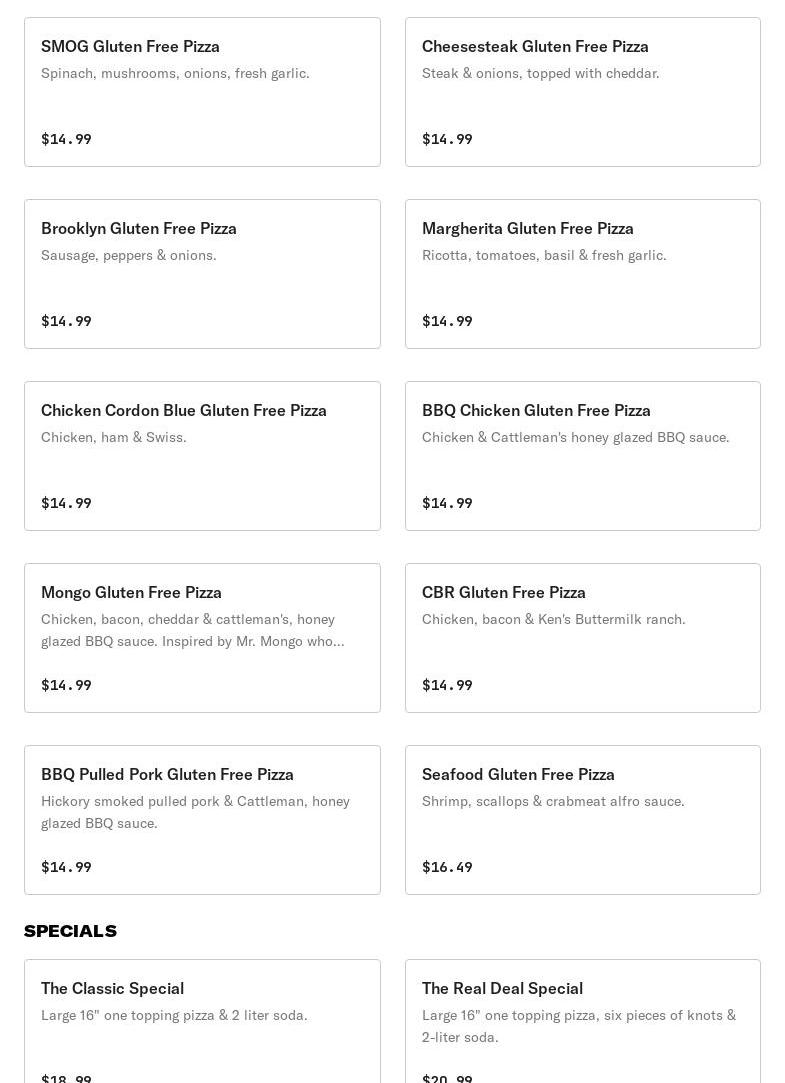The image size is (785, 1083).
Task: Click the Real Deal Special description text
Action: click(x=578, y=1026)
